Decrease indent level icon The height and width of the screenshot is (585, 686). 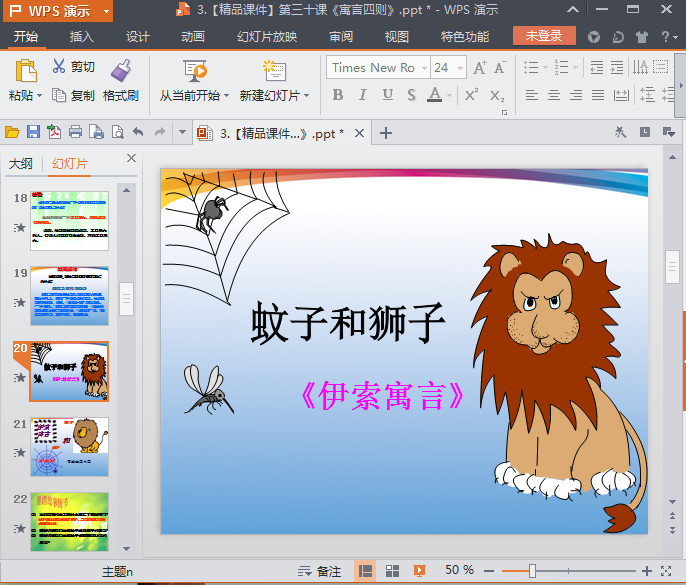pyautogui.click(x=596, y=67)
